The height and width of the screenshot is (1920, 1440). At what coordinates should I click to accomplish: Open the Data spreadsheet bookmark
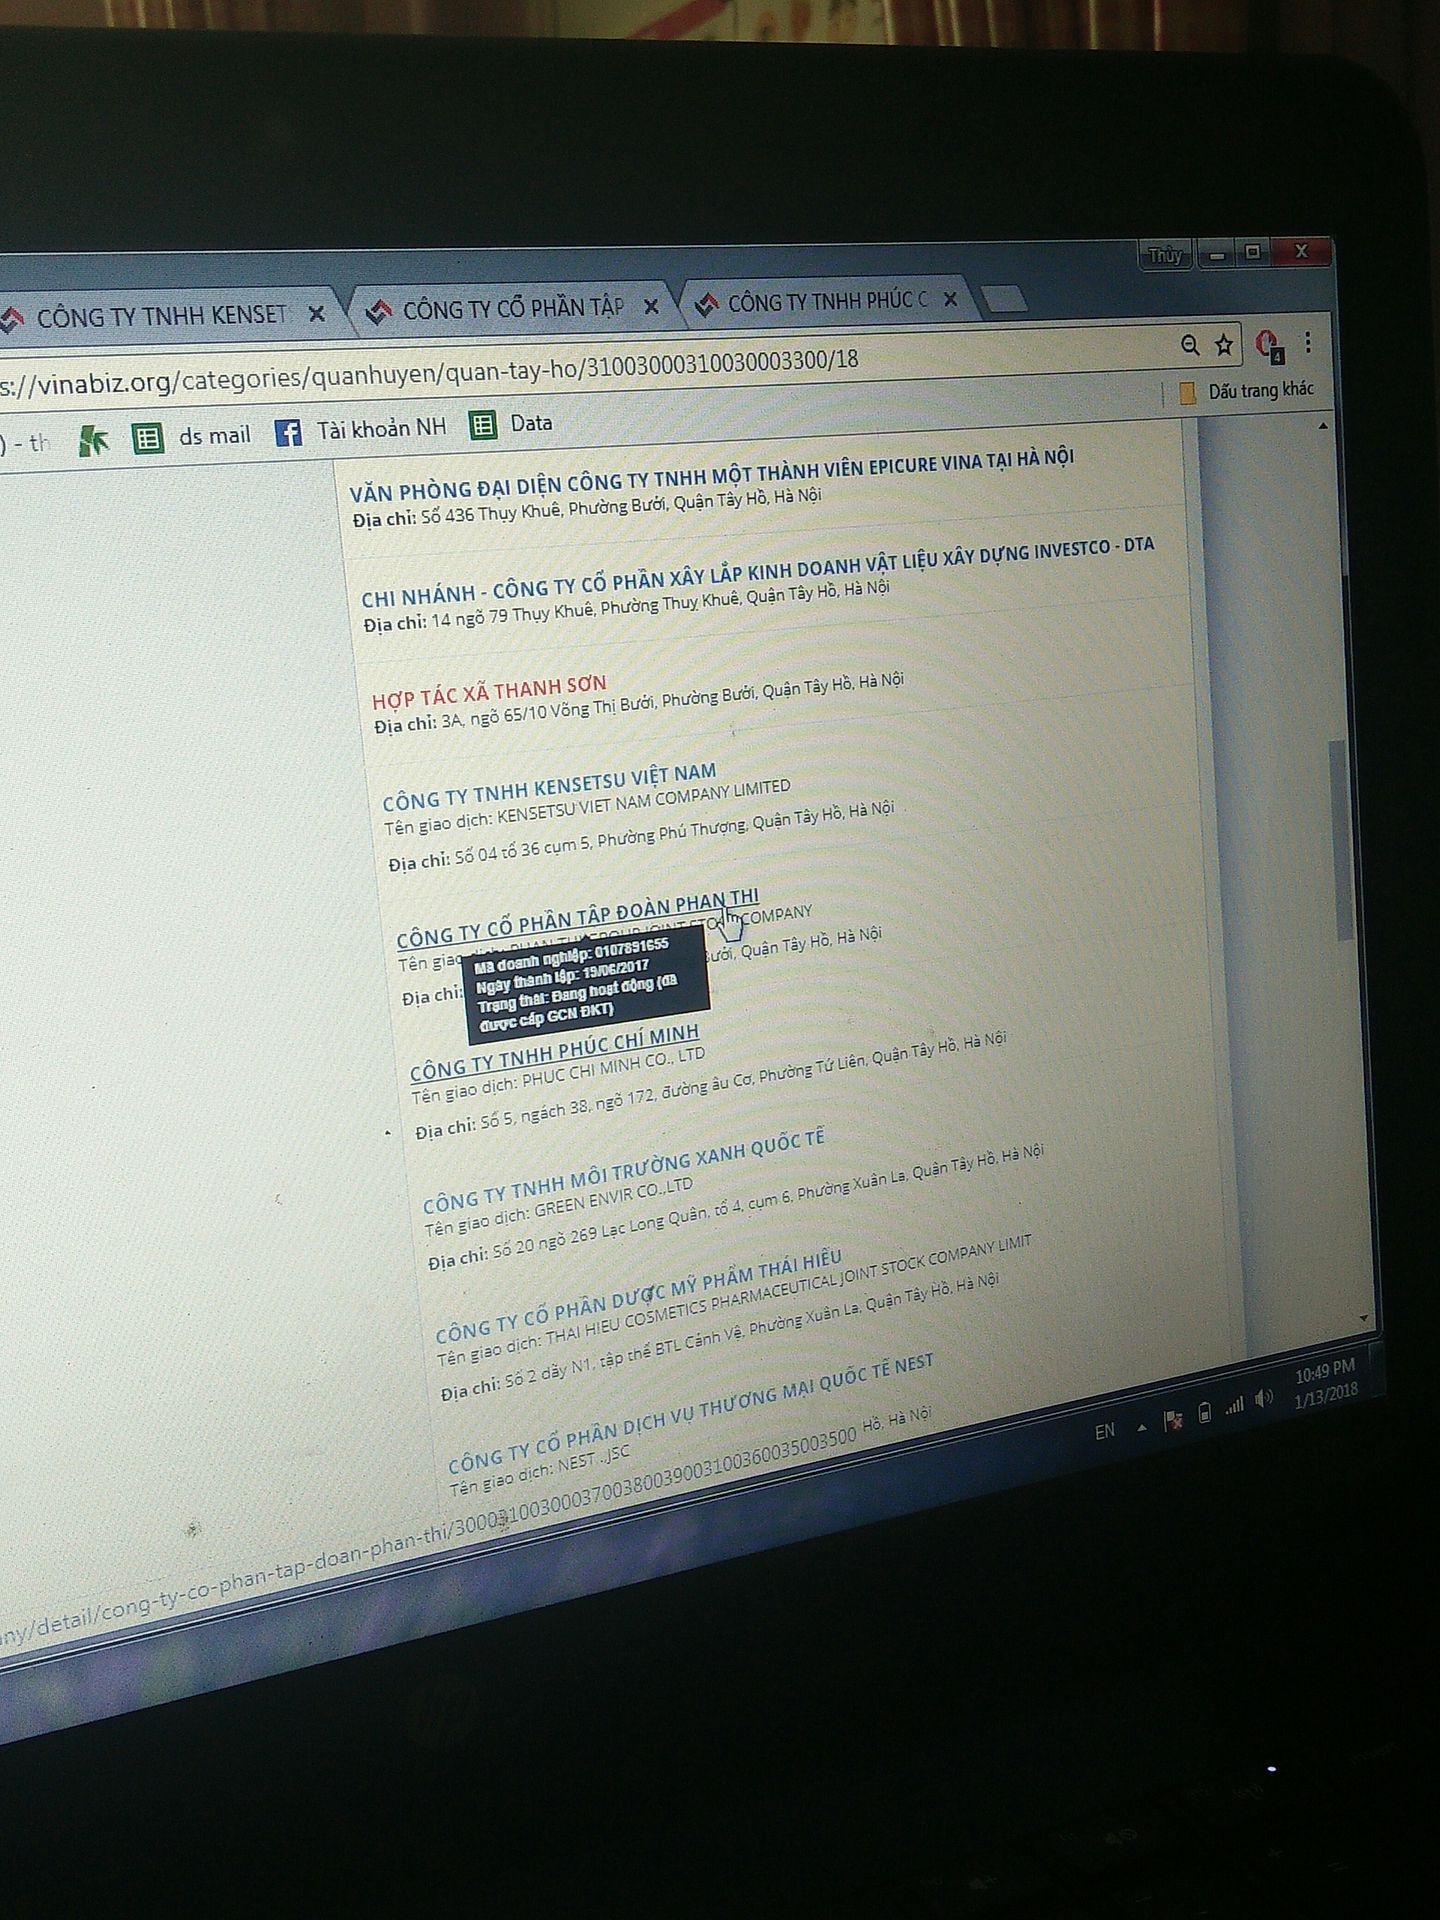[512, 424]
